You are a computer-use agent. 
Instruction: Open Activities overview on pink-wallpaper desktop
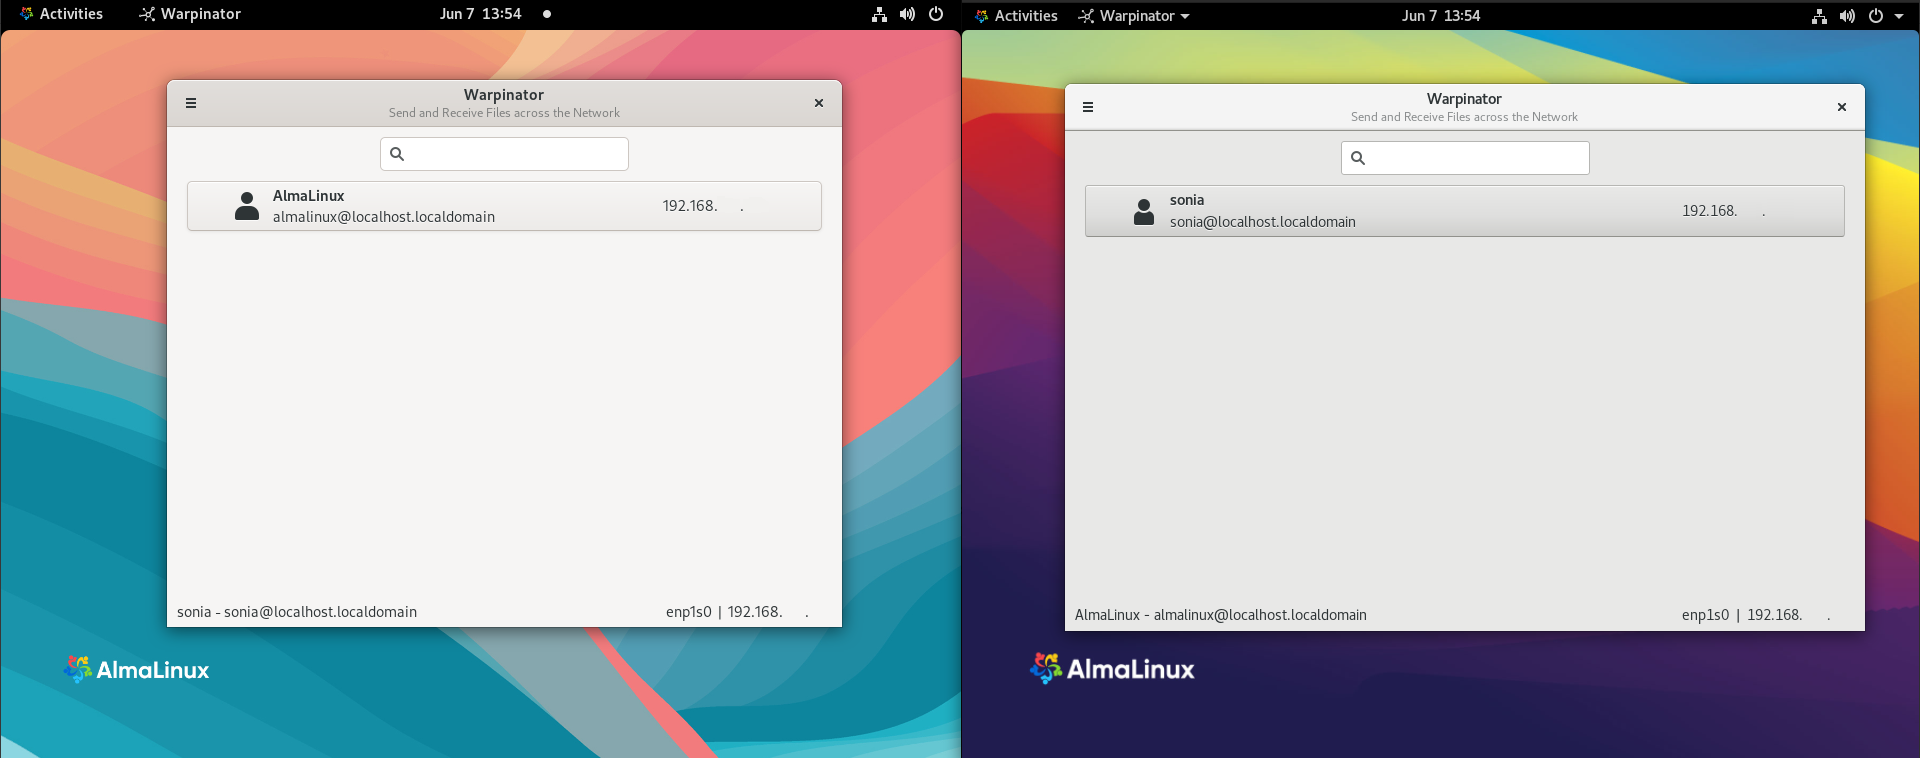(62, 14)
